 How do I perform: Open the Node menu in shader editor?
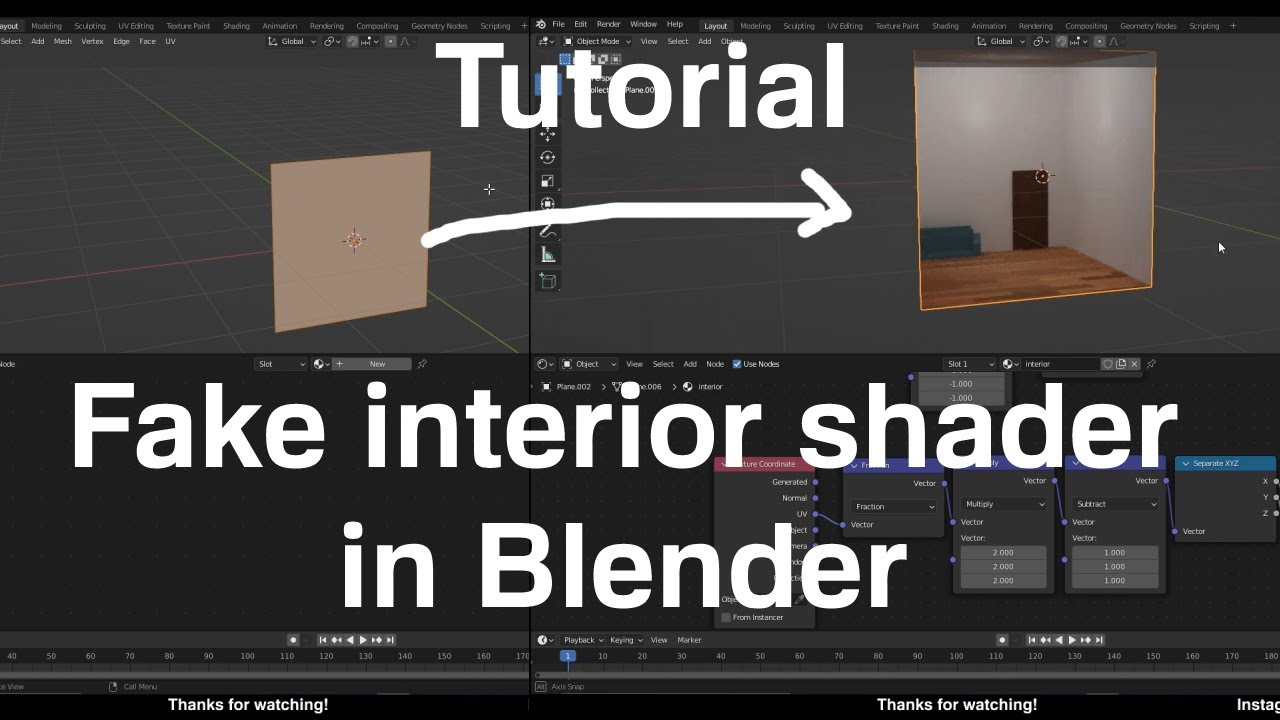tap(715, 364)
